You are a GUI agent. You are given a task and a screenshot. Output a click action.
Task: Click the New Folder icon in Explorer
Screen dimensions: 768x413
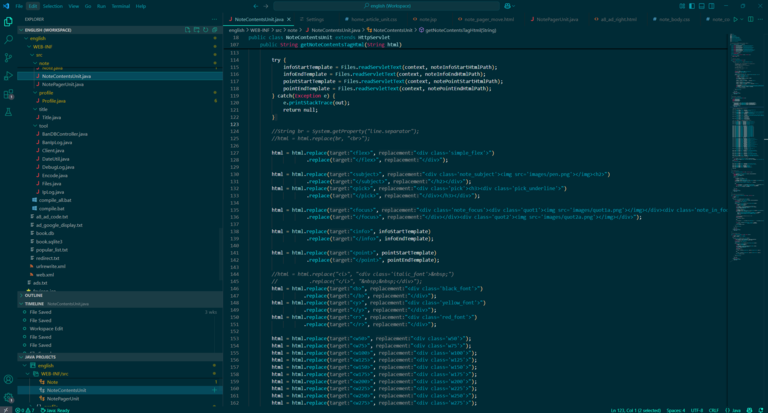click(196, 30)
